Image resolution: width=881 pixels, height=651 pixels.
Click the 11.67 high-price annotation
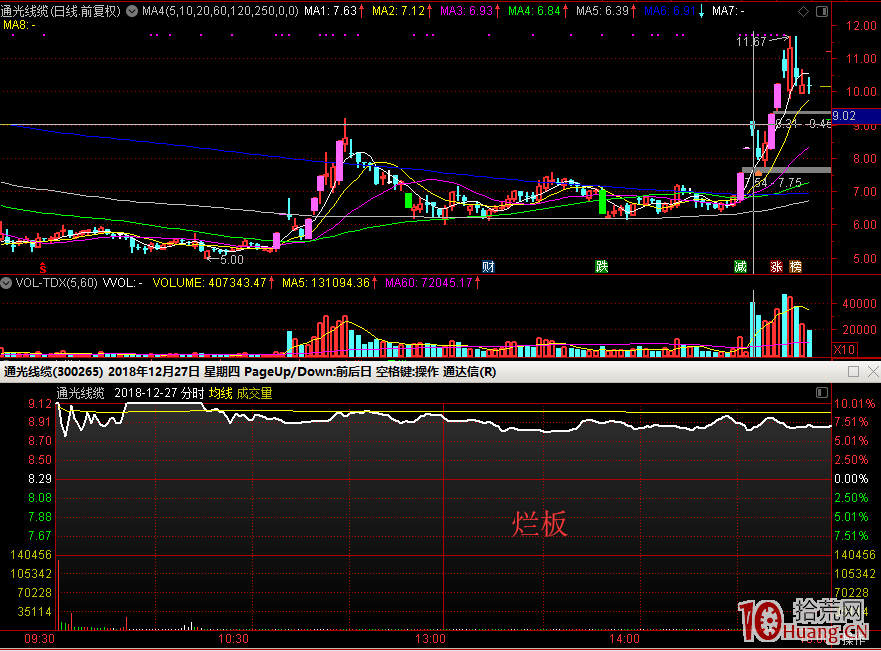751,42
